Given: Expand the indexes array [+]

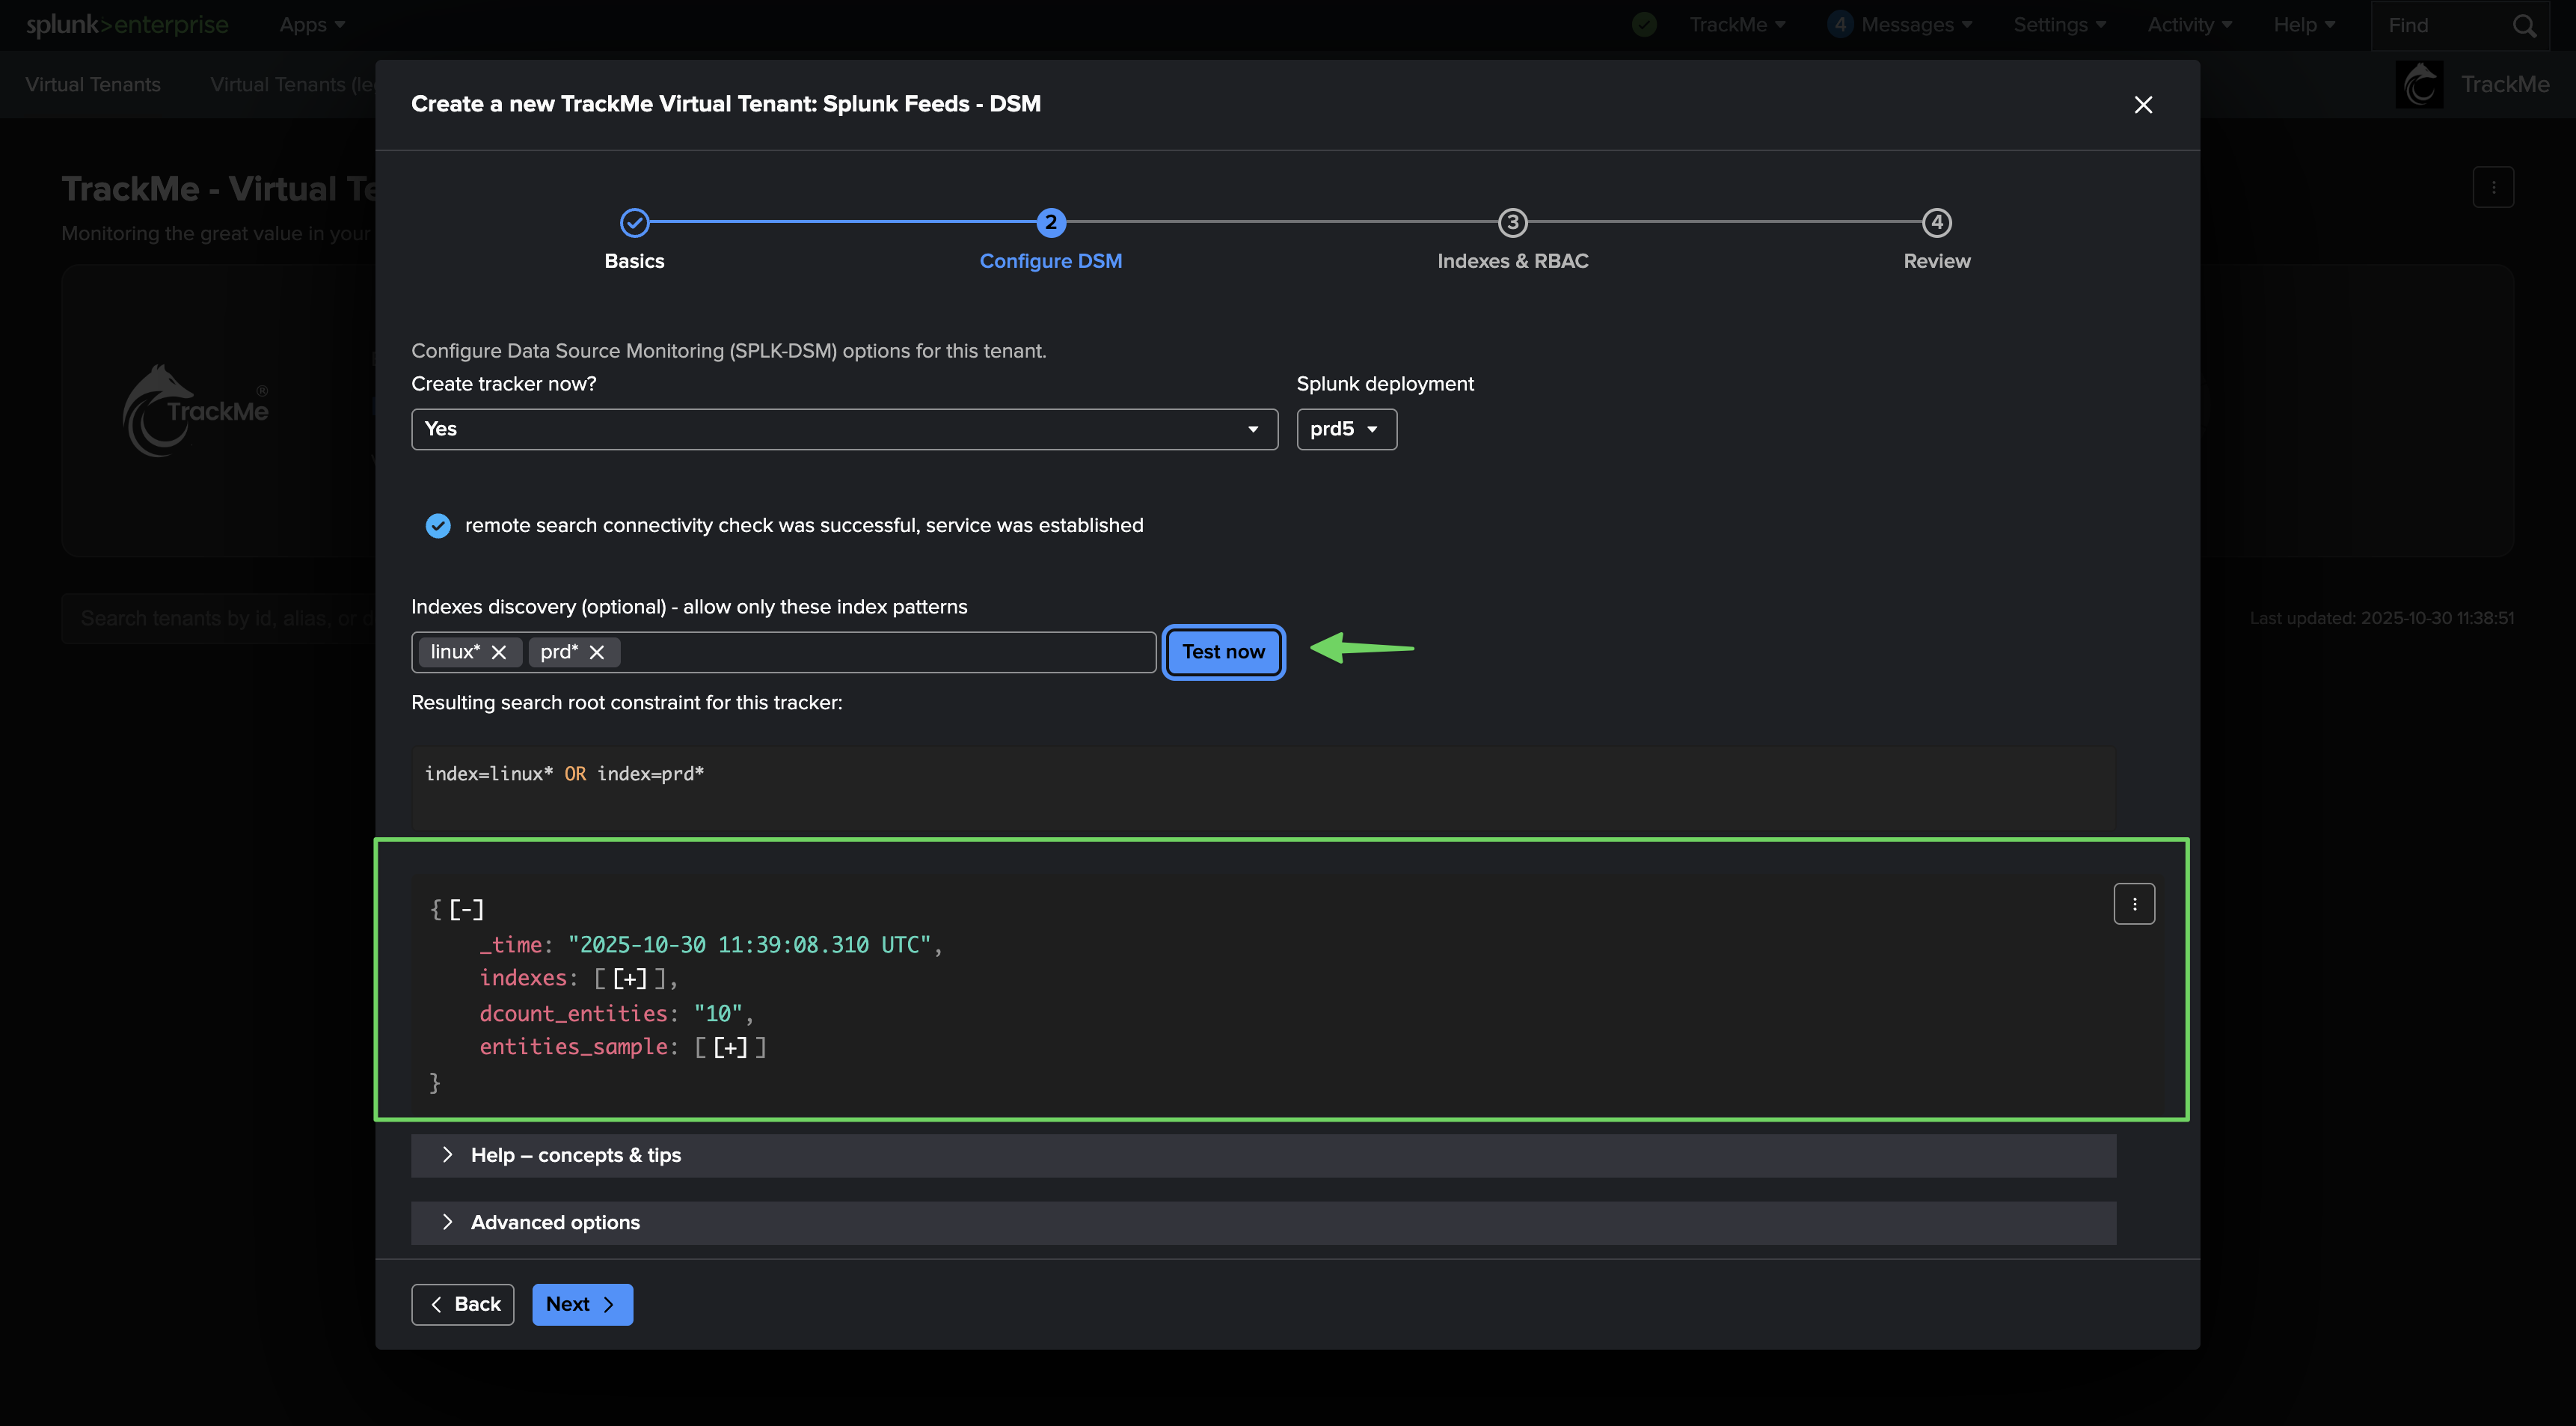Looking at the screenshot, I should (x=630, y=979).
